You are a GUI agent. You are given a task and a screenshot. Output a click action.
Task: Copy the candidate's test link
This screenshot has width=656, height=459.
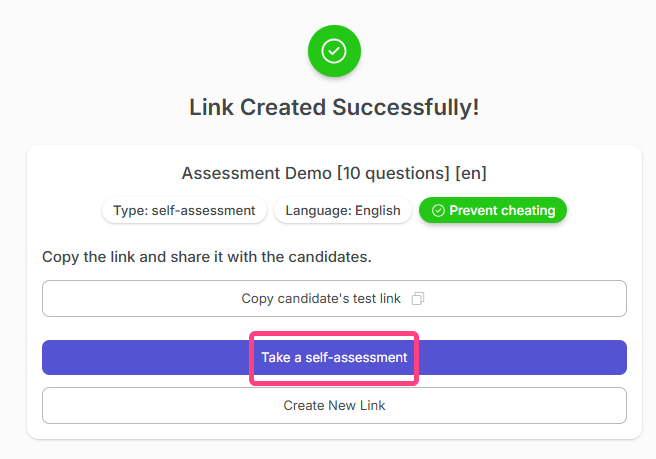334,298
